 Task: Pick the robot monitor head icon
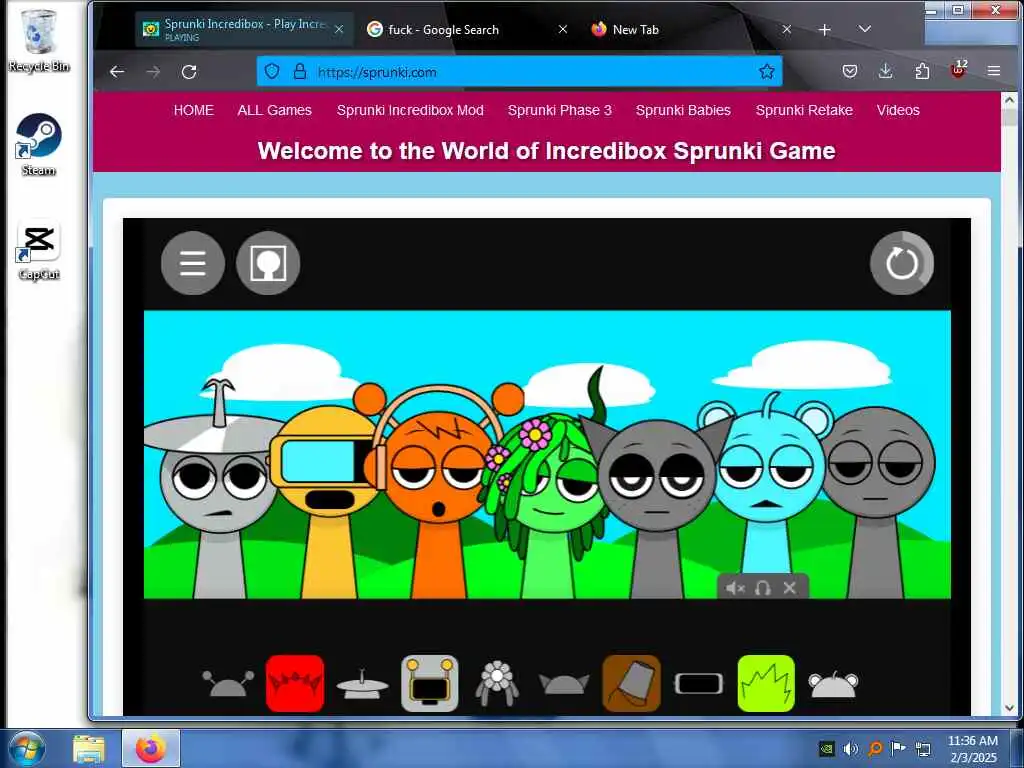(x=430, y=684)
